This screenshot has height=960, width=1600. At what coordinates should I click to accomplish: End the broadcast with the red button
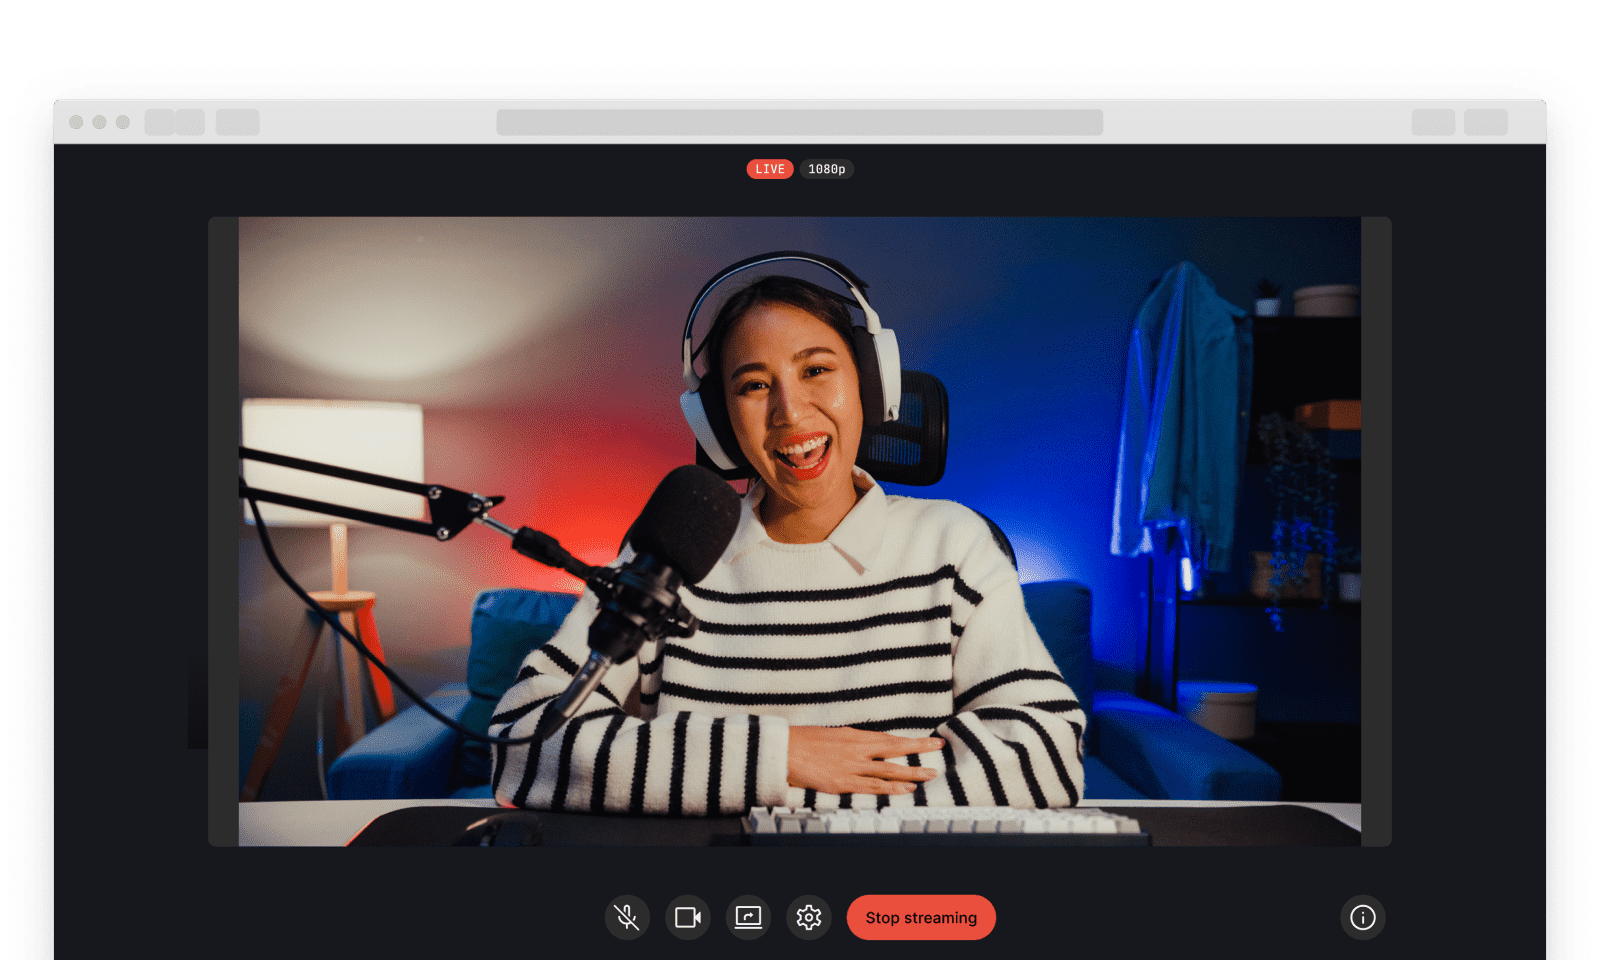[x=920, y=917]
